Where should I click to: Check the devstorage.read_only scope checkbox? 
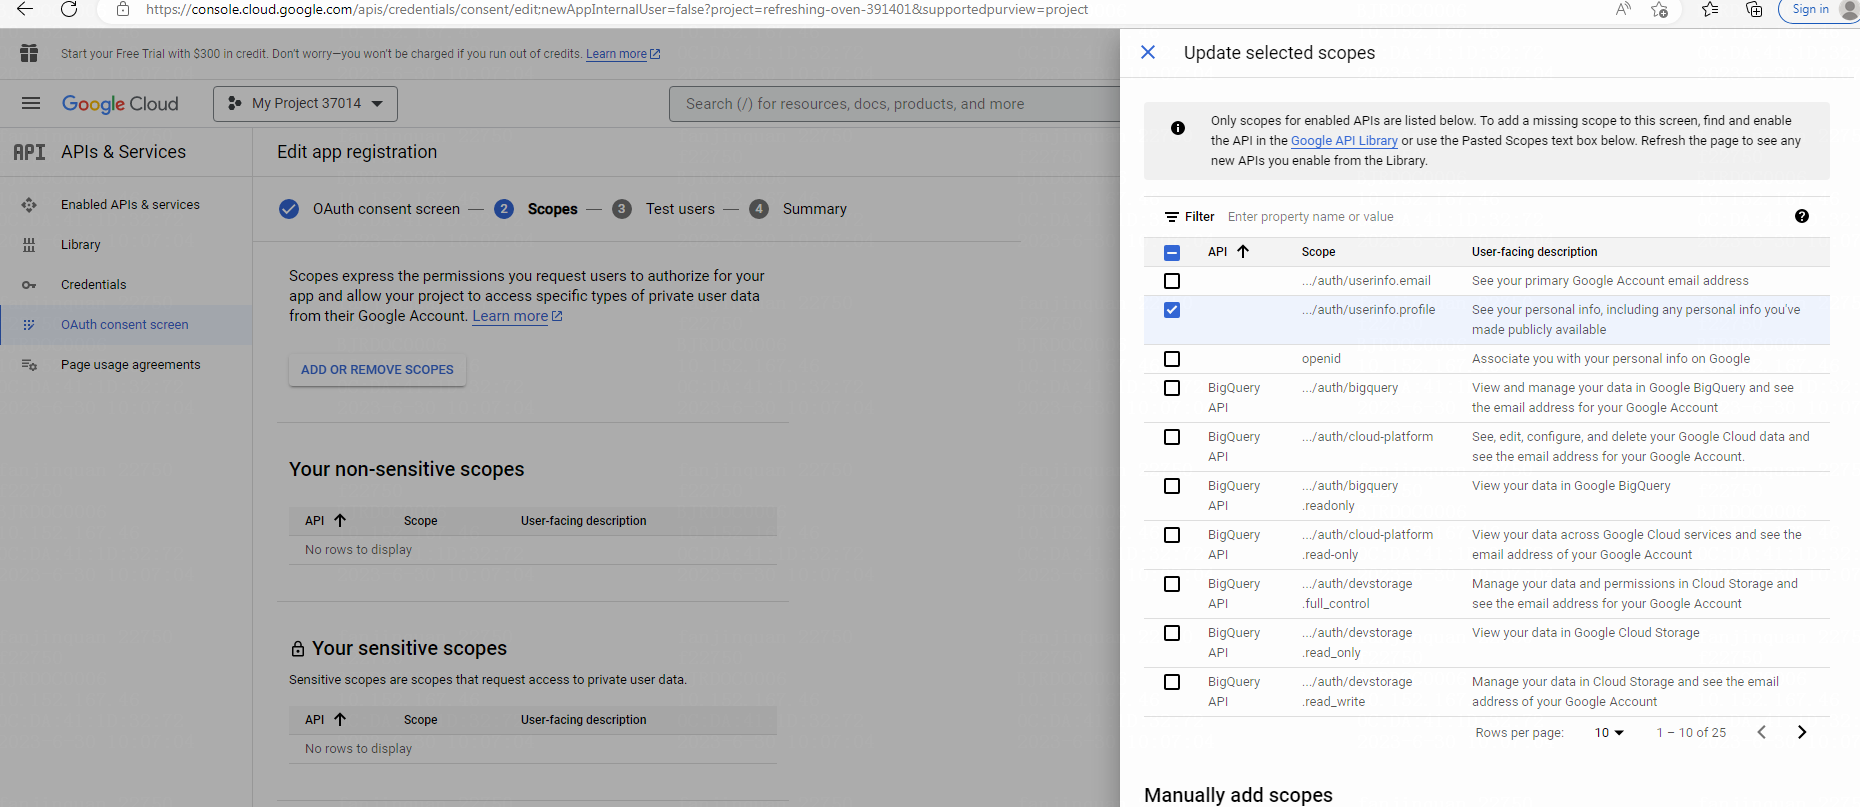click(x=1172, y=633)
